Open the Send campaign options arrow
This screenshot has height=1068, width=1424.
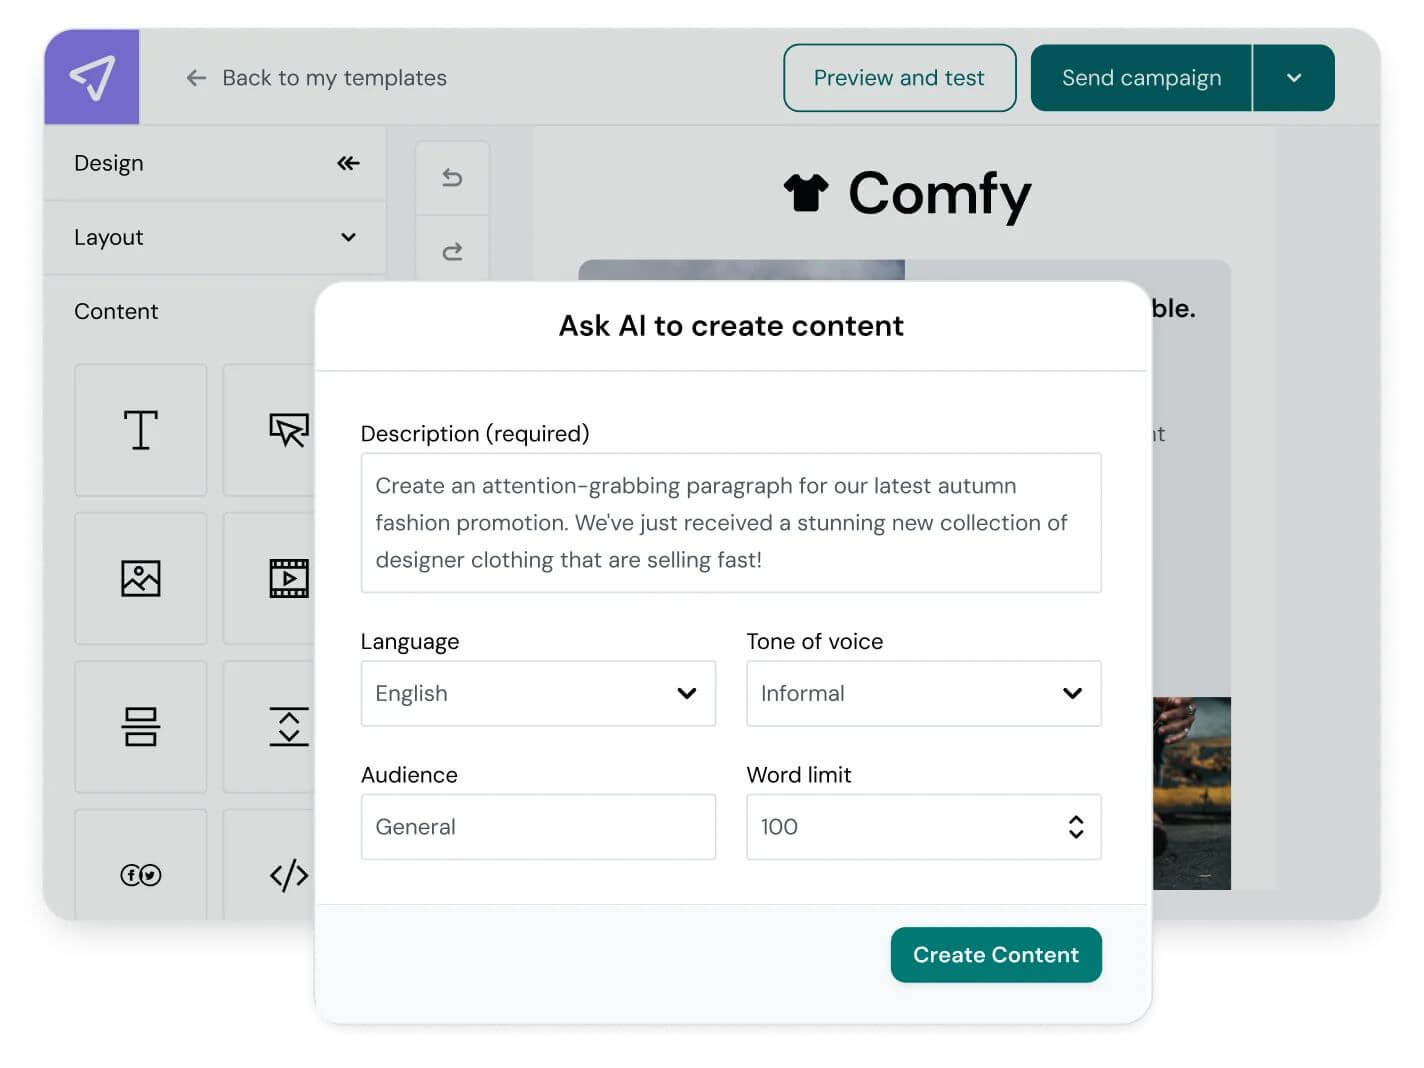point(1293,78)
